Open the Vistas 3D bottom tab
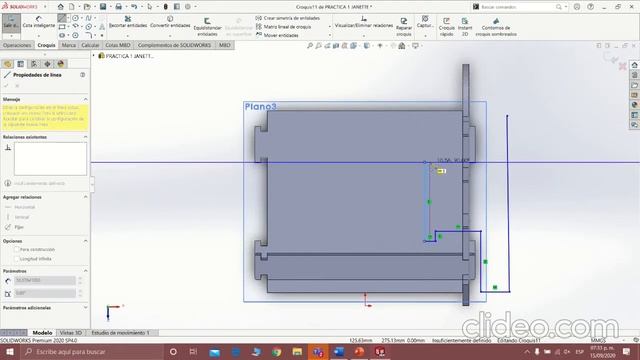 [71, 333]
